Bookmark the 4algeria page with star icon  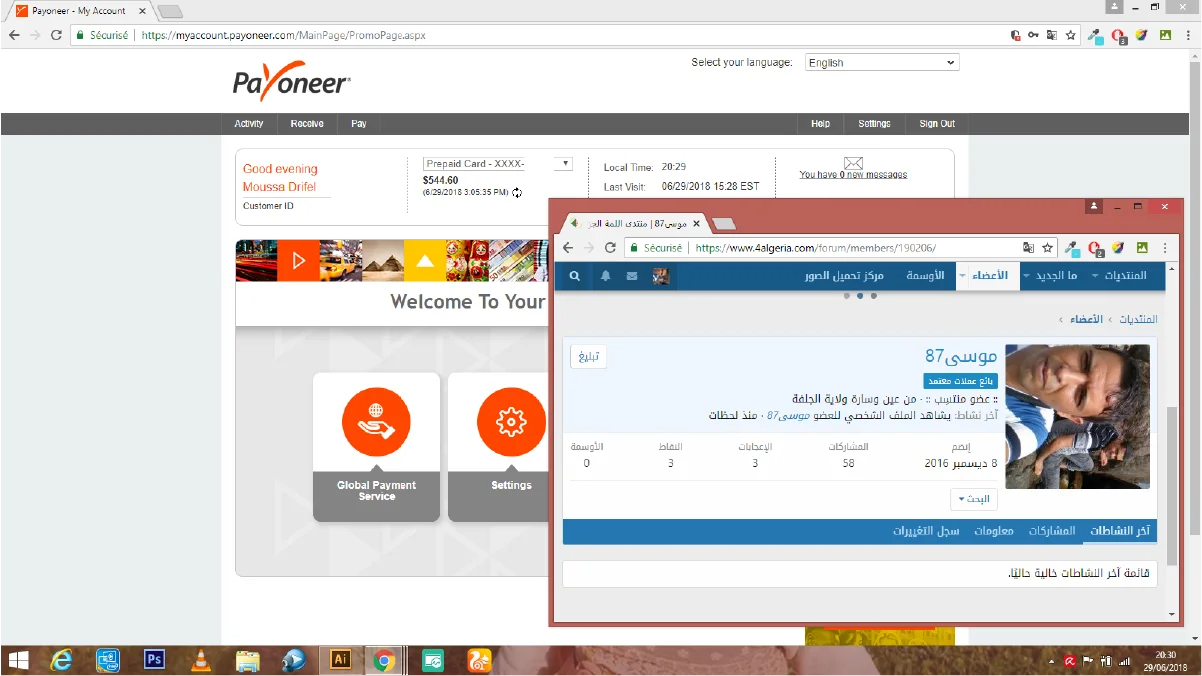click(x=1047, y=248)
